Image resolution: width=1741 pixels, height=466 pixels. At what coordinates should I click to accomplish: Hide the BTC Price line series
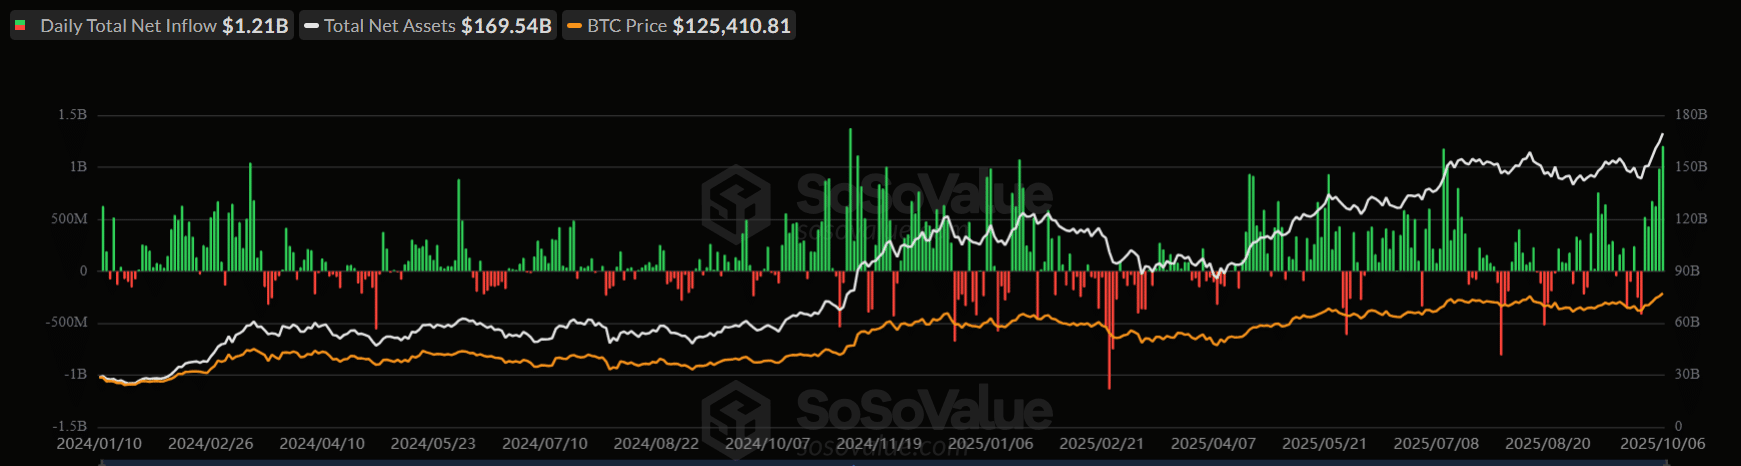click(x=627, y=26)
